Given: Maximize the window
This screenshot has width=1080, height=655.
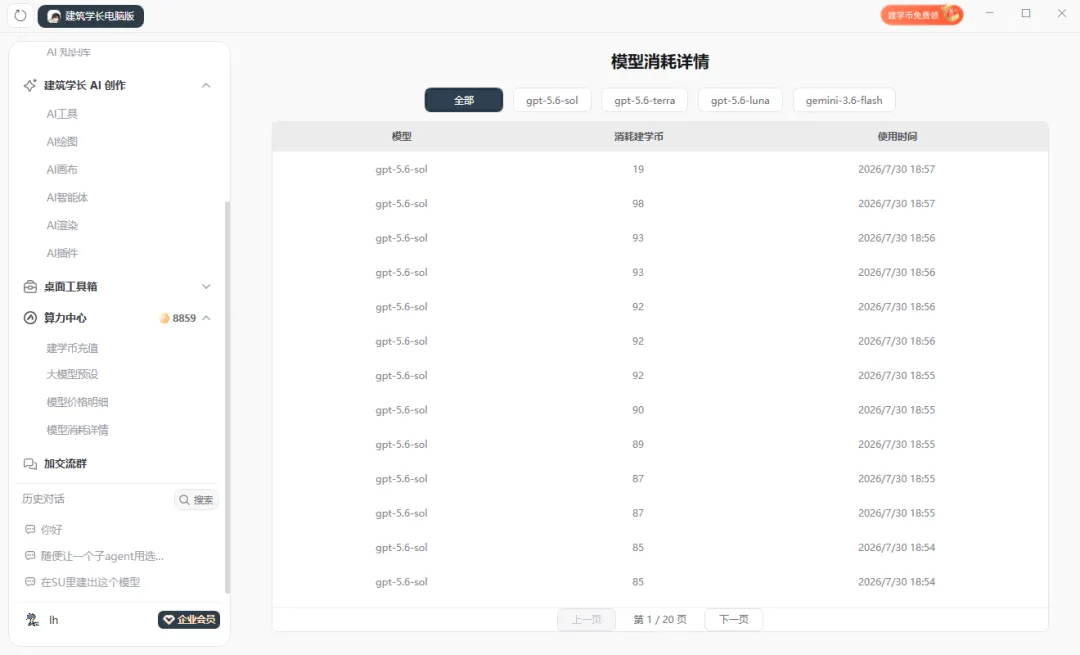Looking at the screenshot, I should [x=1026, y=13].
